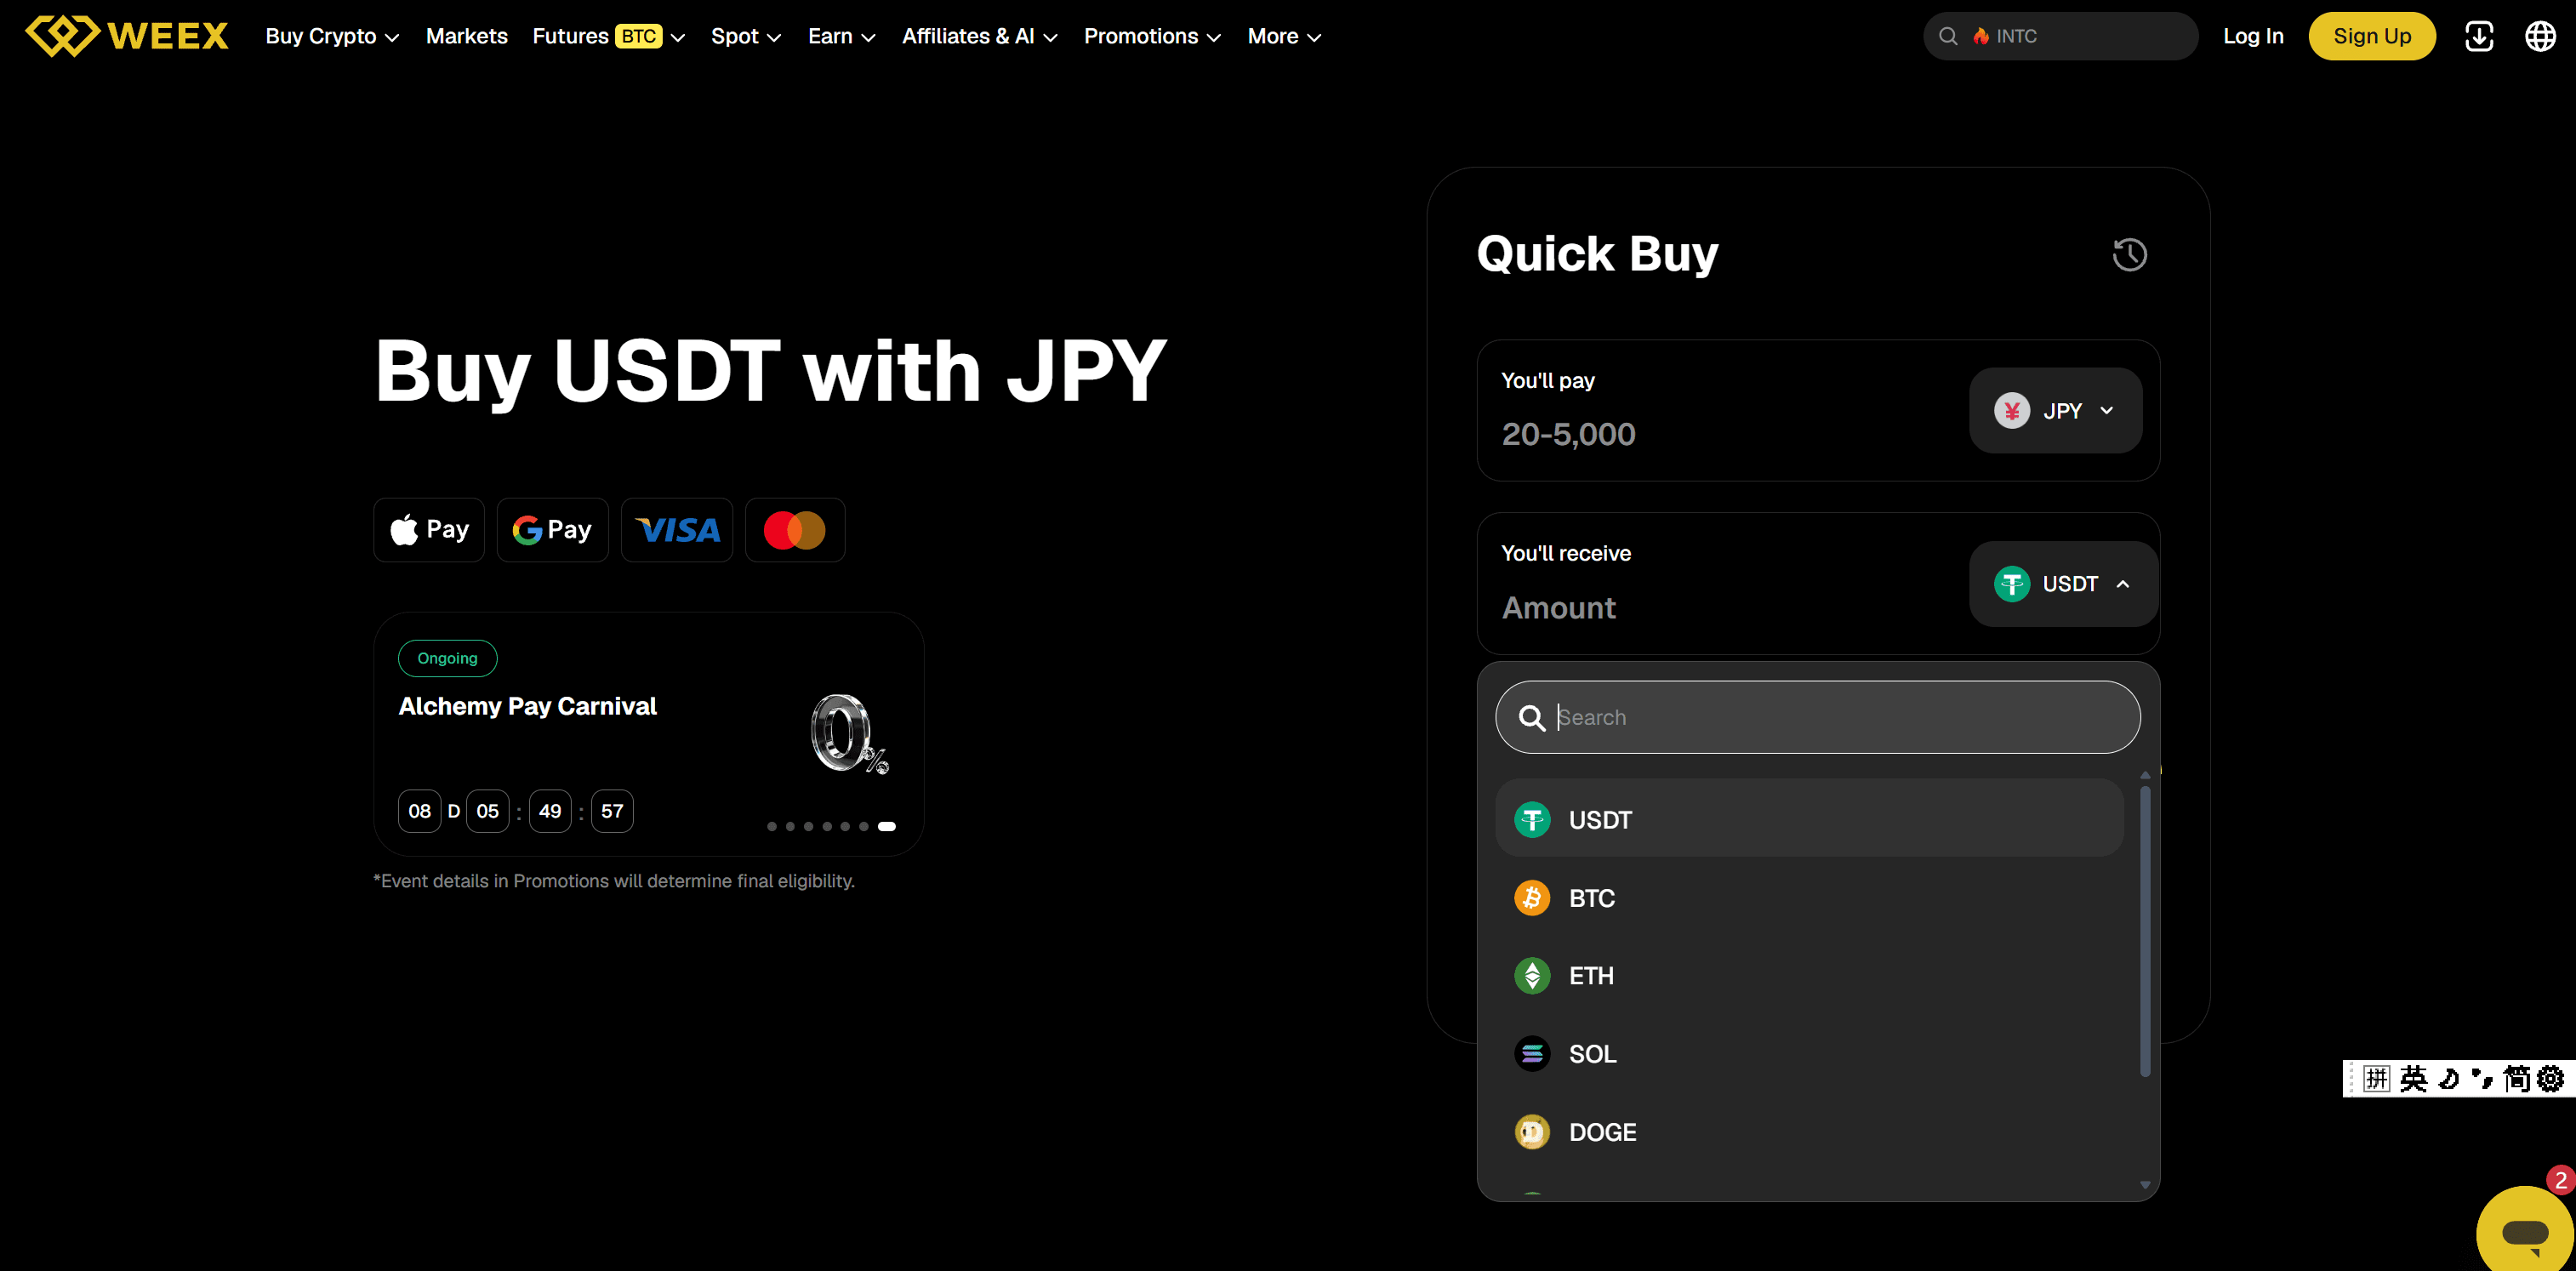Screen dimensions: 2576x1271
Task: Select BTC from the coin list
Action: tap(1809, 898)
